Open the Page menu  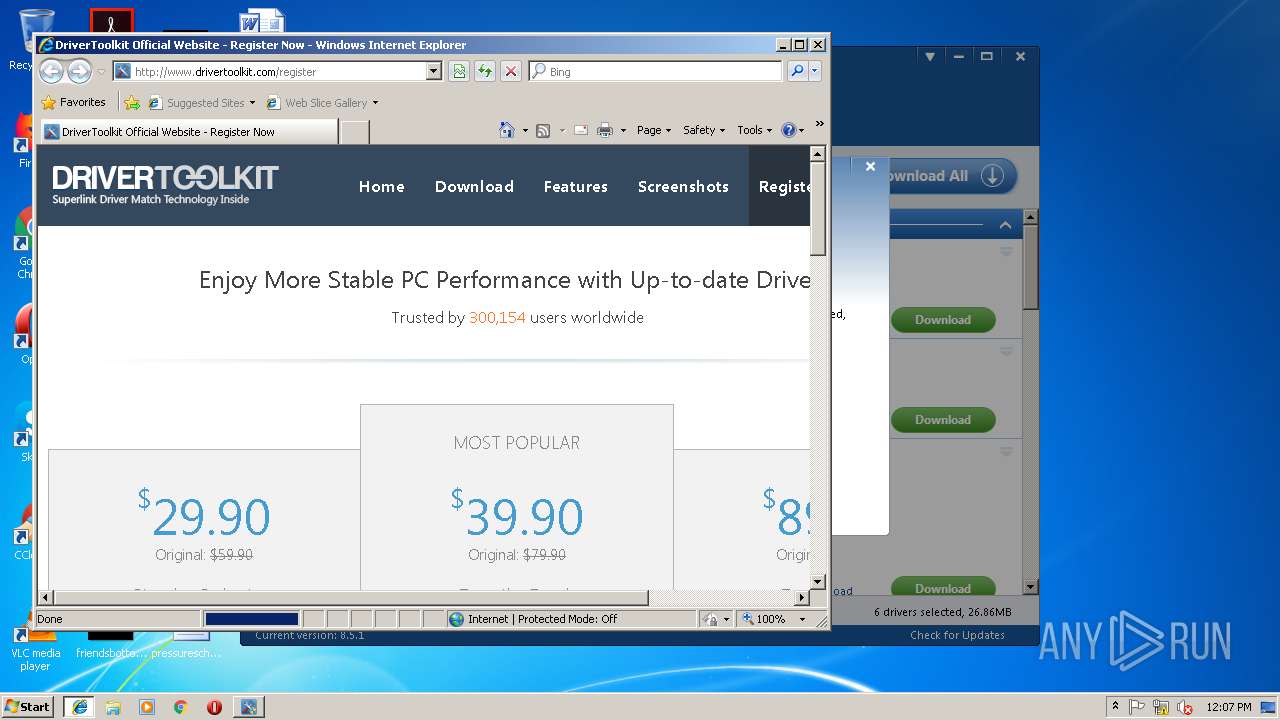coord(654,130)
